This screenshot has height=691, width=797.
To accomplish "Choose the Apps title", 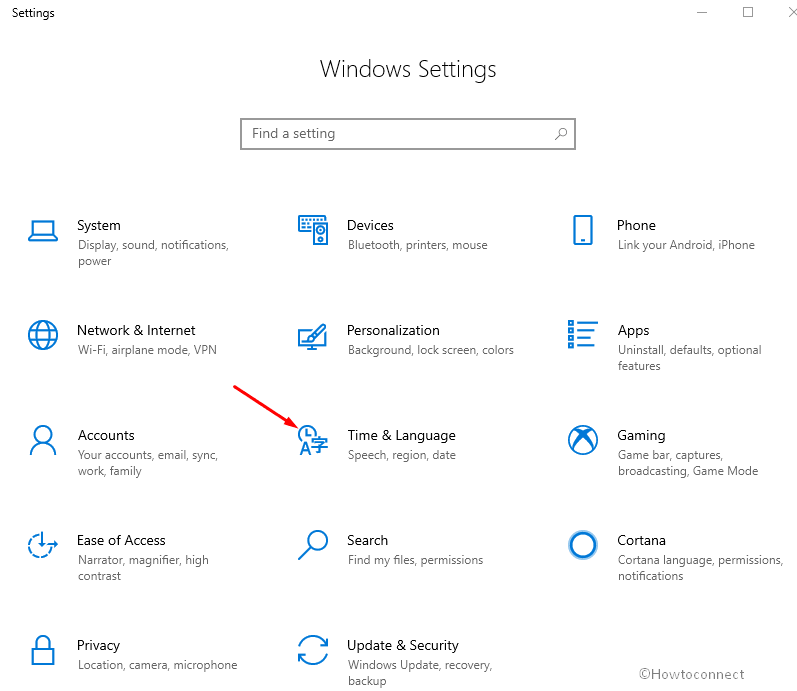I will pos(633,331).
